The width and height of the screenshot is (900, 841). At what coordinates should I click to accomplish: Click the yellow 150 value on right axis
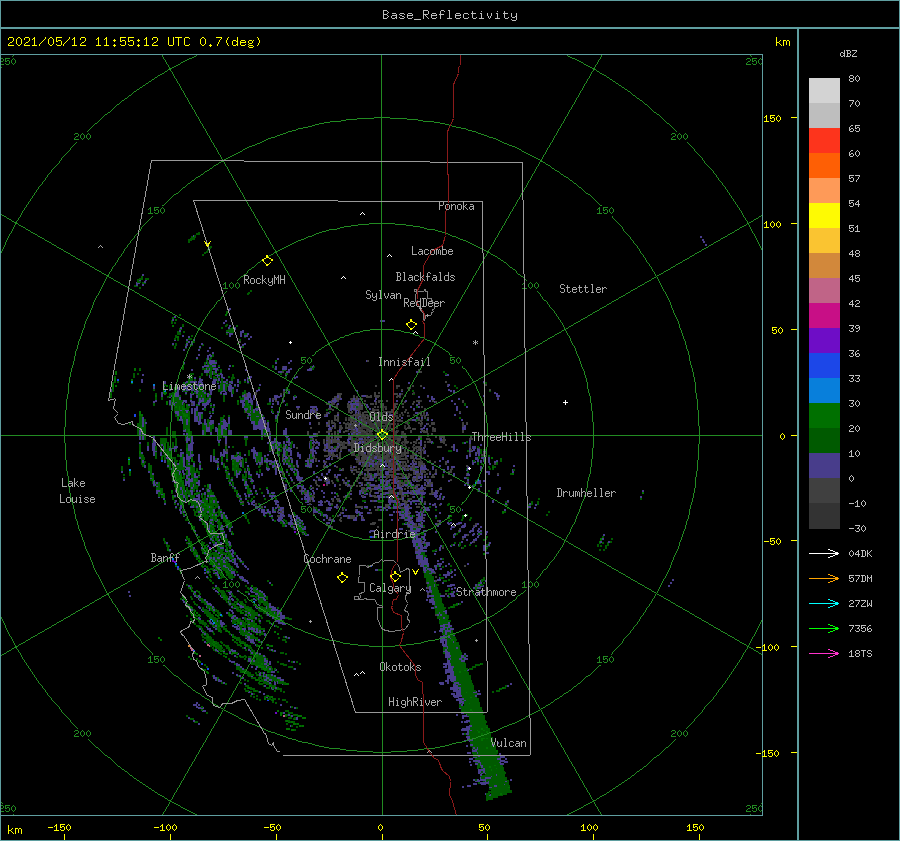coord(772,118)
